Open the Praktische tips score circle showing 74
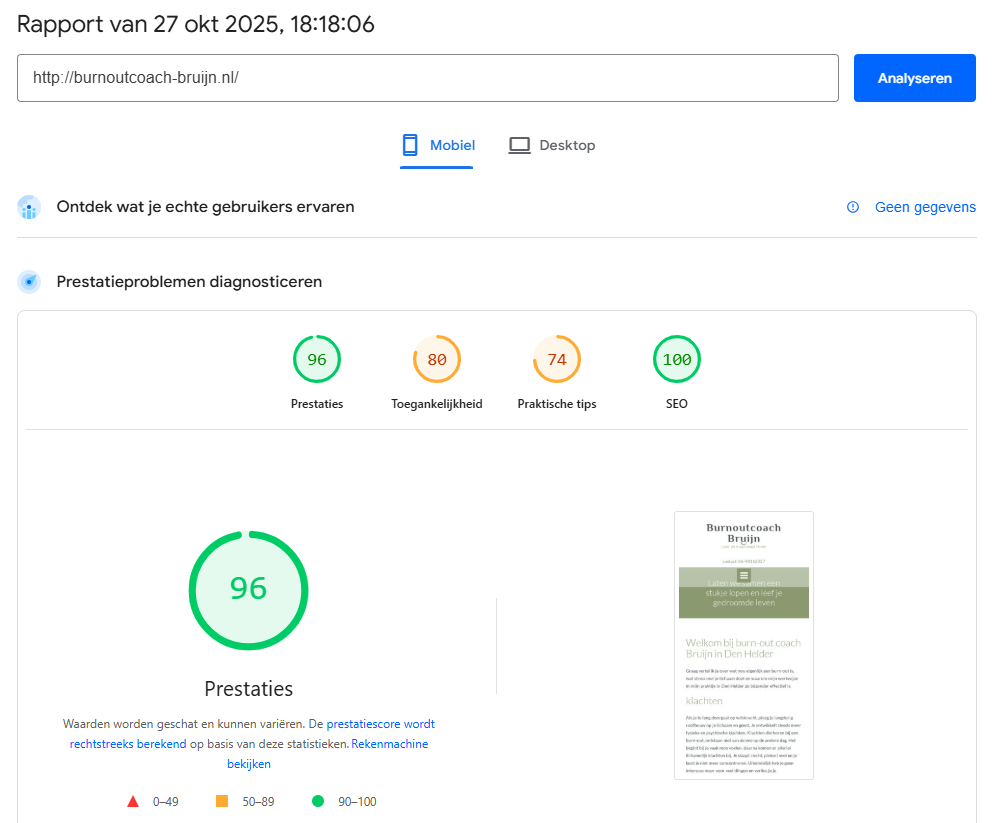Screen dimensions: 993x823 (x=557, y=360)
